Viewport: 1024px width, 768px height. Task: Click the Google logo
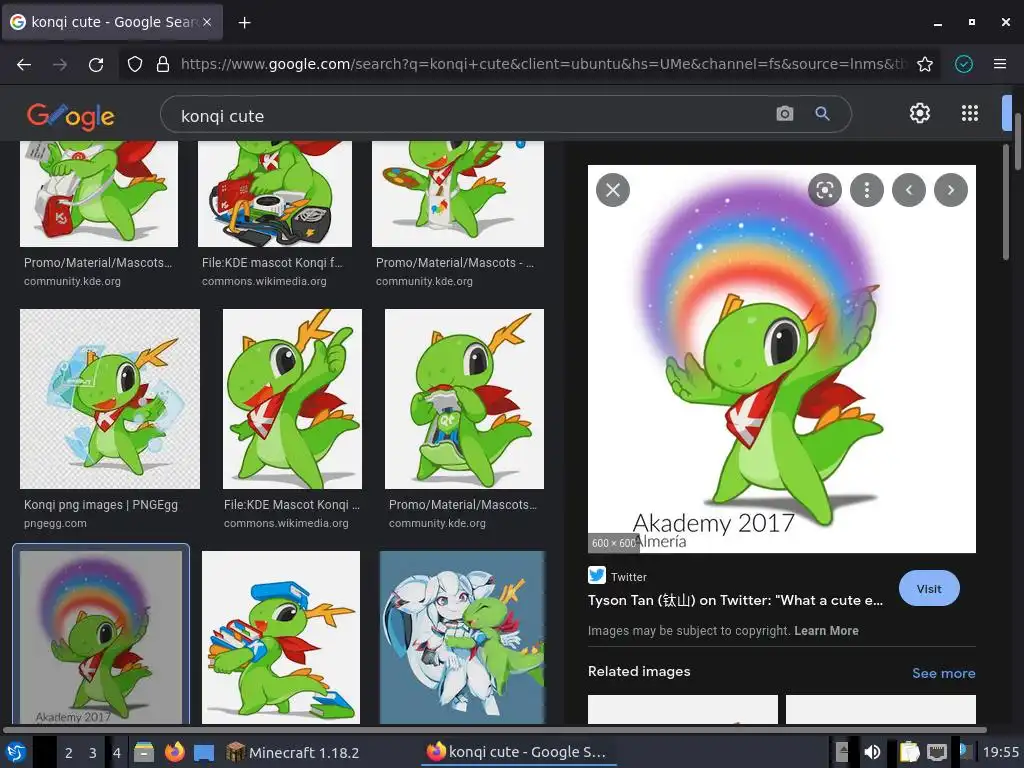[x=71, y=116]
